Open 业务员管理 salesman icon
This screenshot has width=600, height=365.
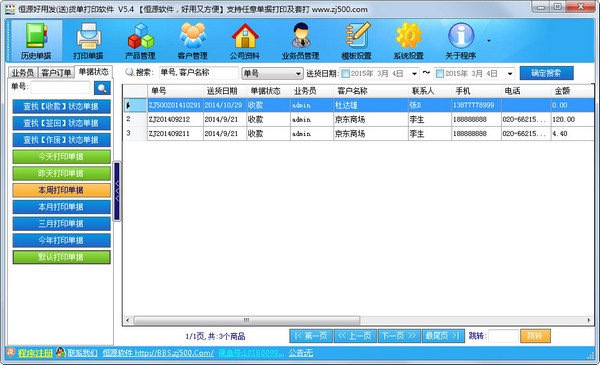coord(301,41)
